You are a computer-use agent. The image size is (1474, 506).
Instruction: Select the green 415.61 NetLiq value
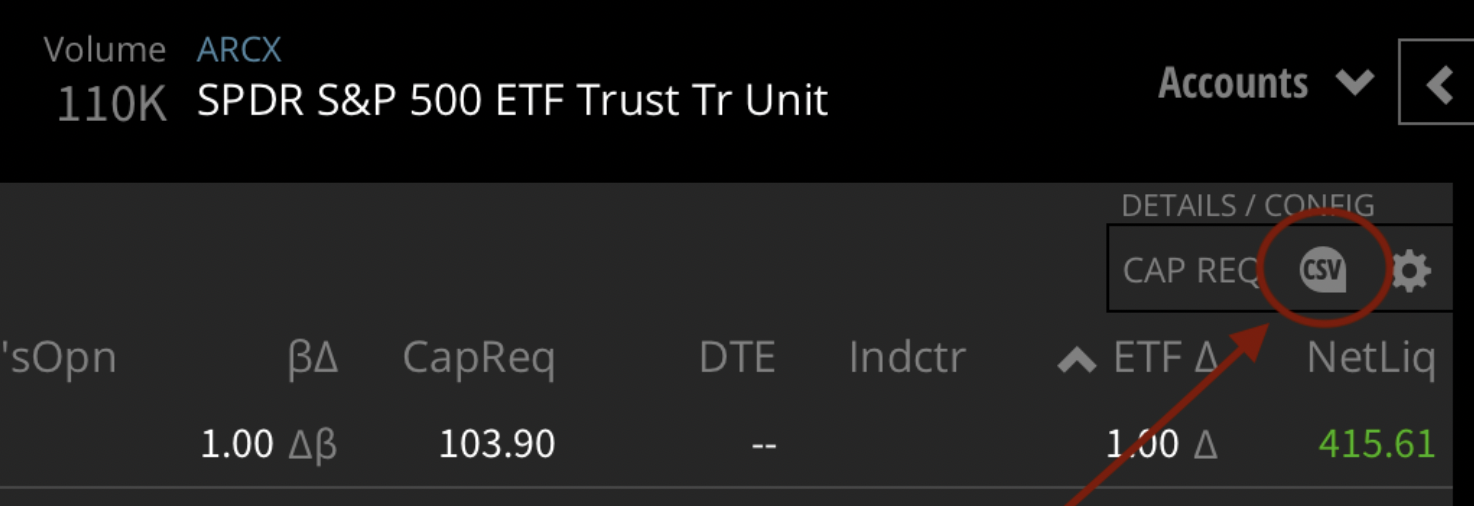click(x=1376, y=443)
